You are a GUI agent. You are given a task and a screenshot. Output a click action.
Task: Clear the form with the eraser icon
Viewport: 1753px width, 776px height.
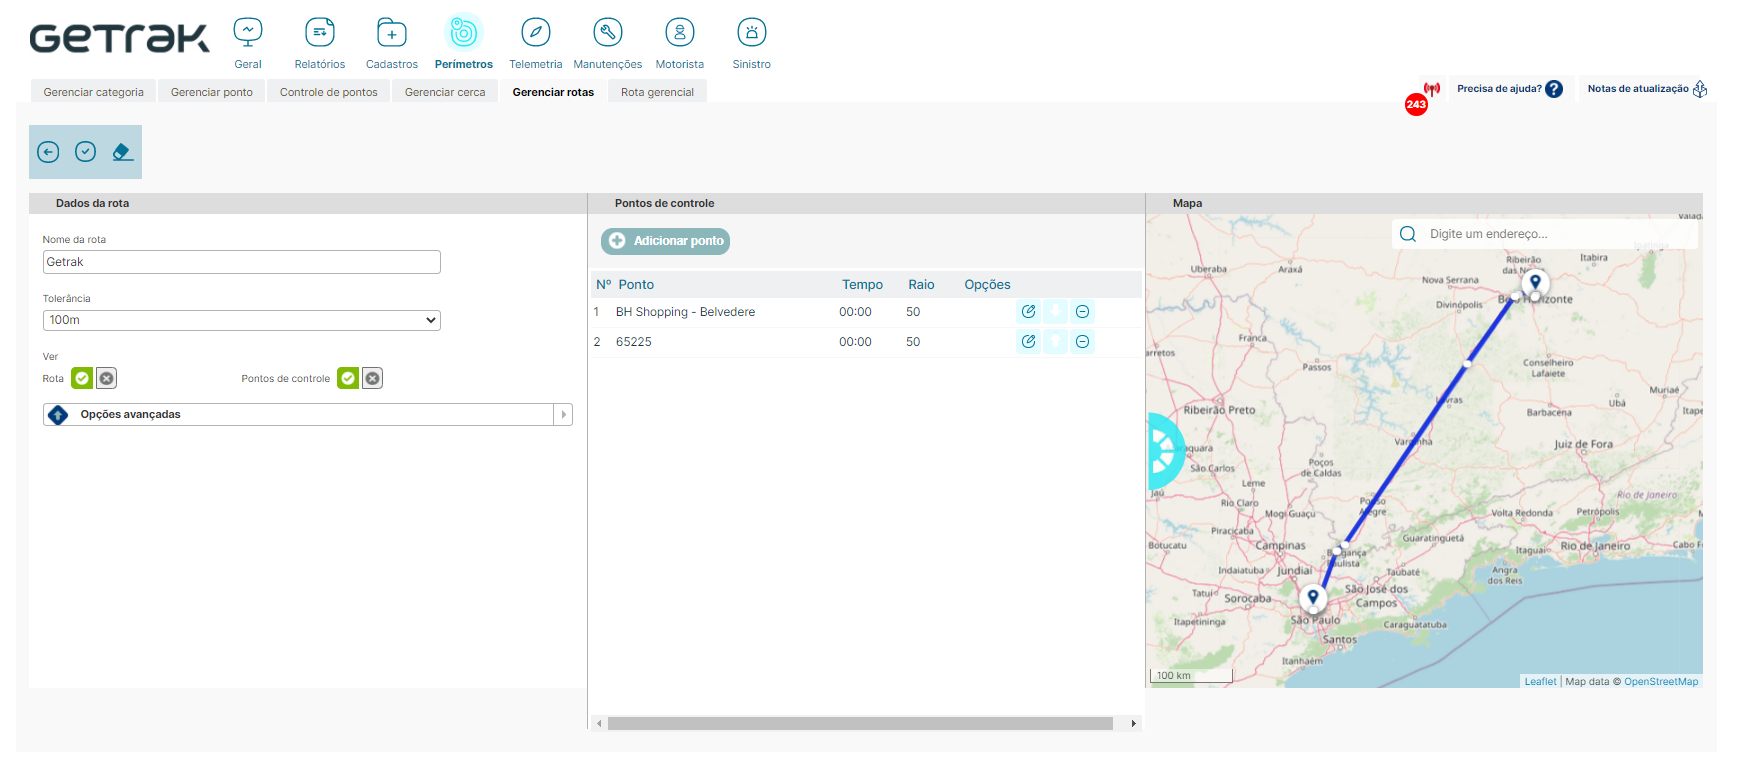point(122,152)
